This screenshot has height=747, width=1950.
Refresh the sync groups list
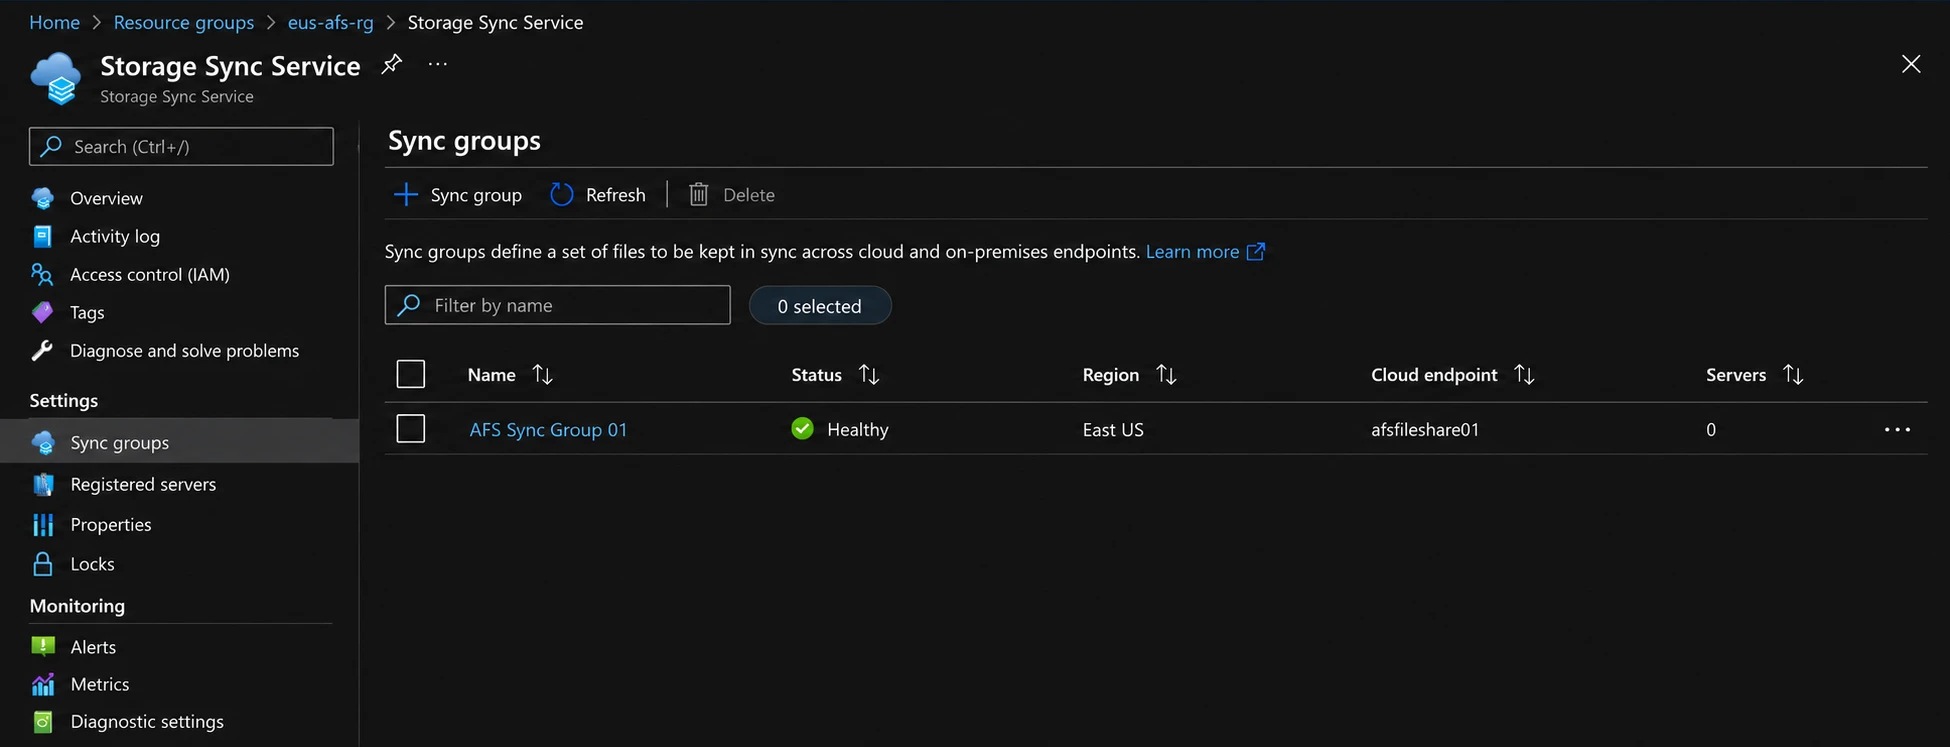[x=598, y=195]
